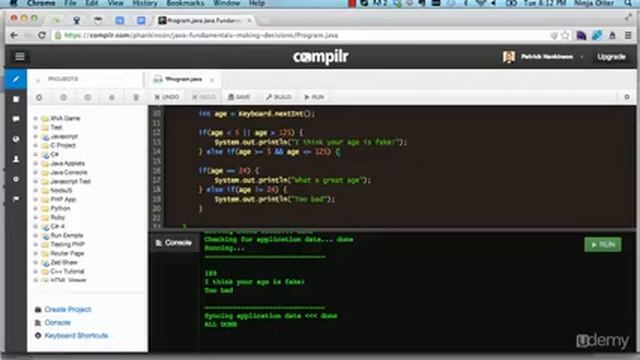Click the console output text 'ALL DONE'
The image size is (640, 360).
[x=220, y=324]
